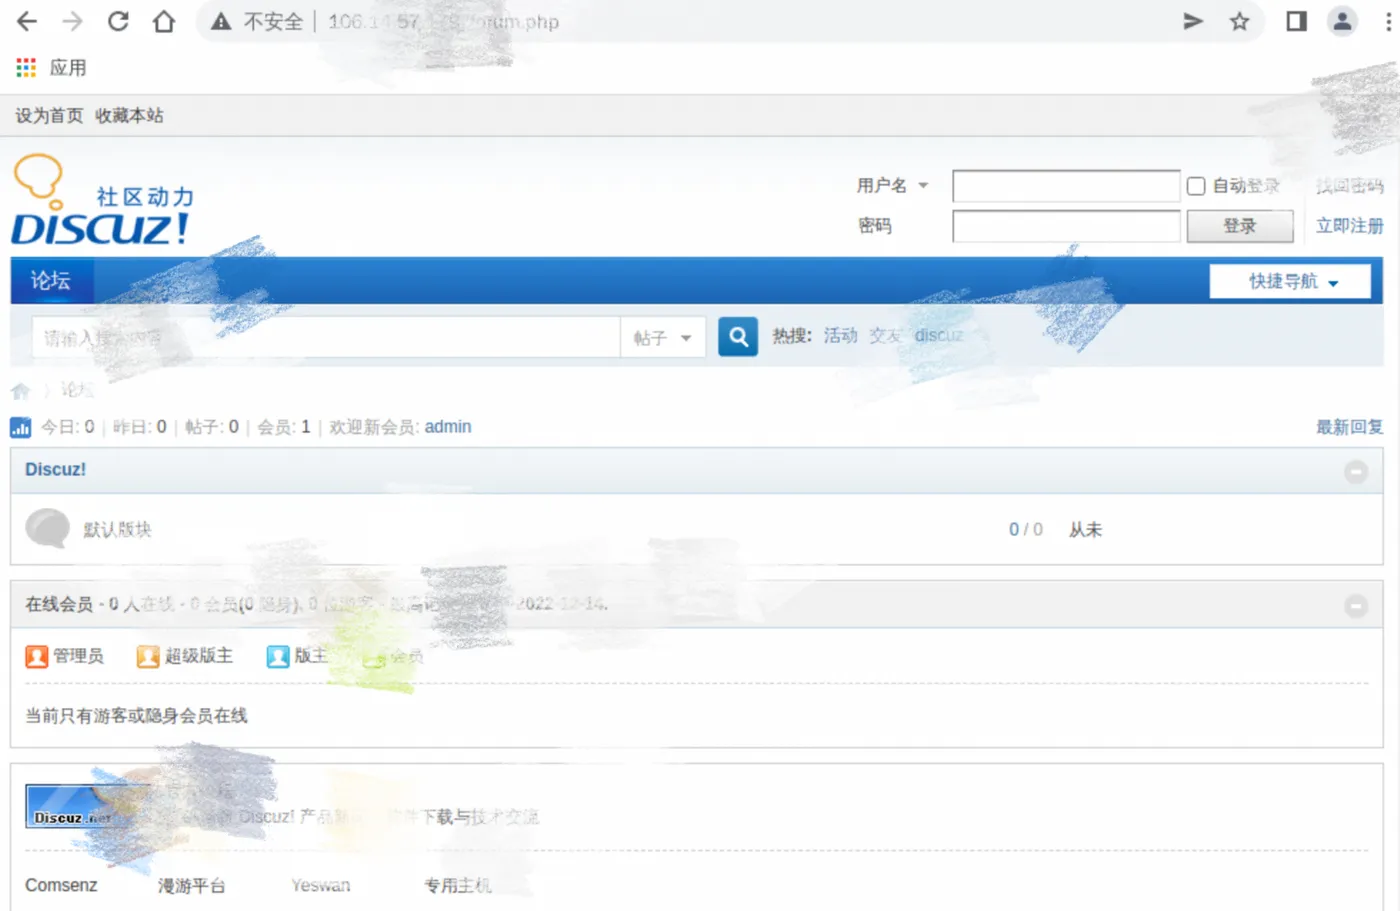The image size is (1400, 911).
Task: Open the admin member link
Action: pyautogui.click(x=448, y=427)
